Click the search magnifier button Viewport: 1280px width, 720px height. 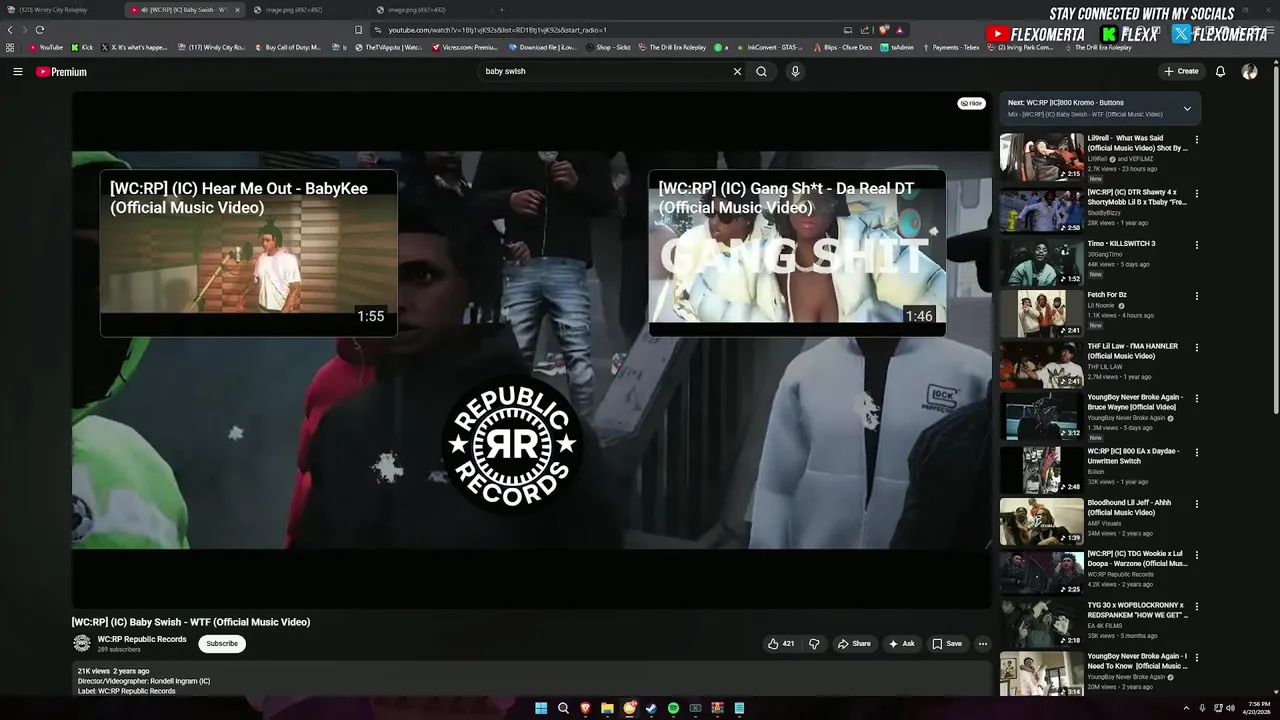pyautogui.click(x=761, y=72)
